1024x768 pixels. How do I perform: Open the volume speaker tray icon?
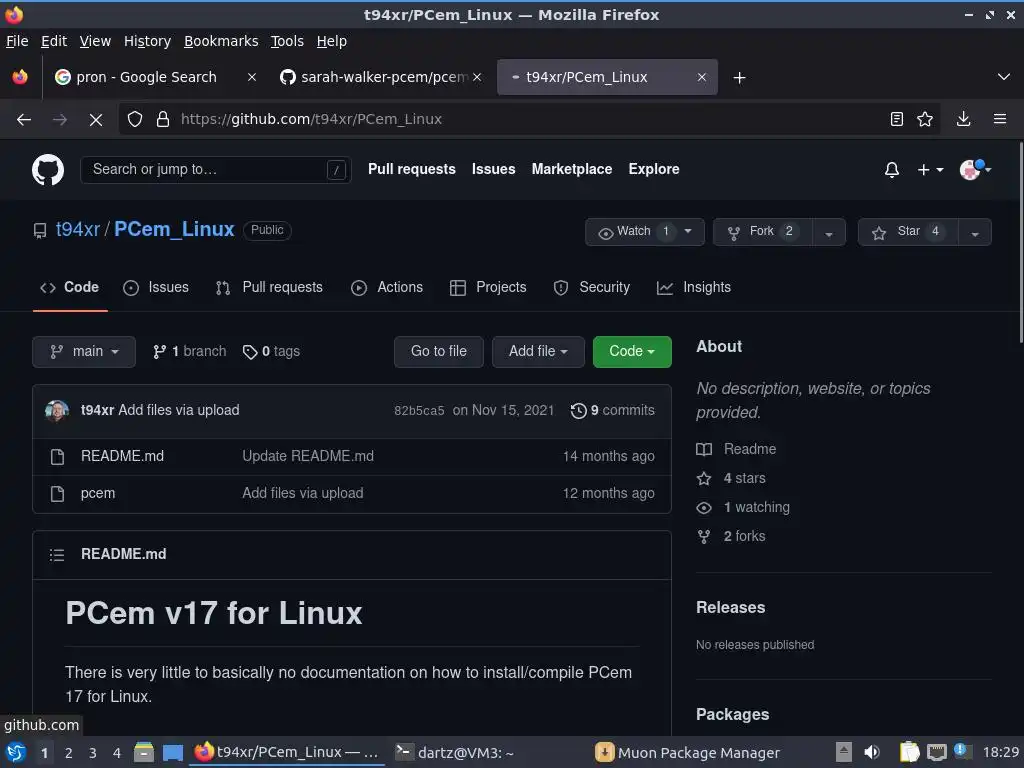872,752
